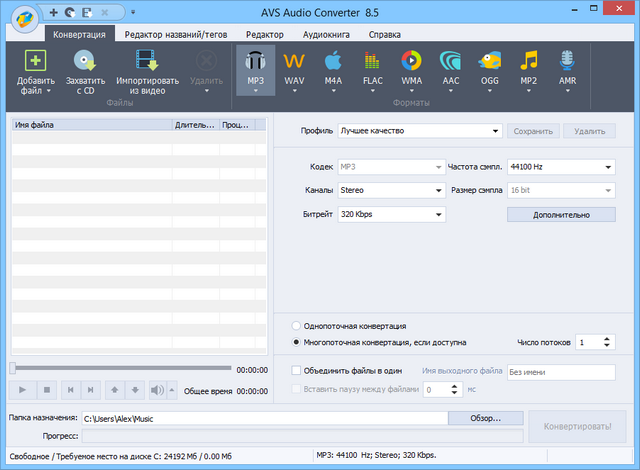Select the WAV output format
The height and width of the screenshot is (470, 640).
tap(294, 62)
